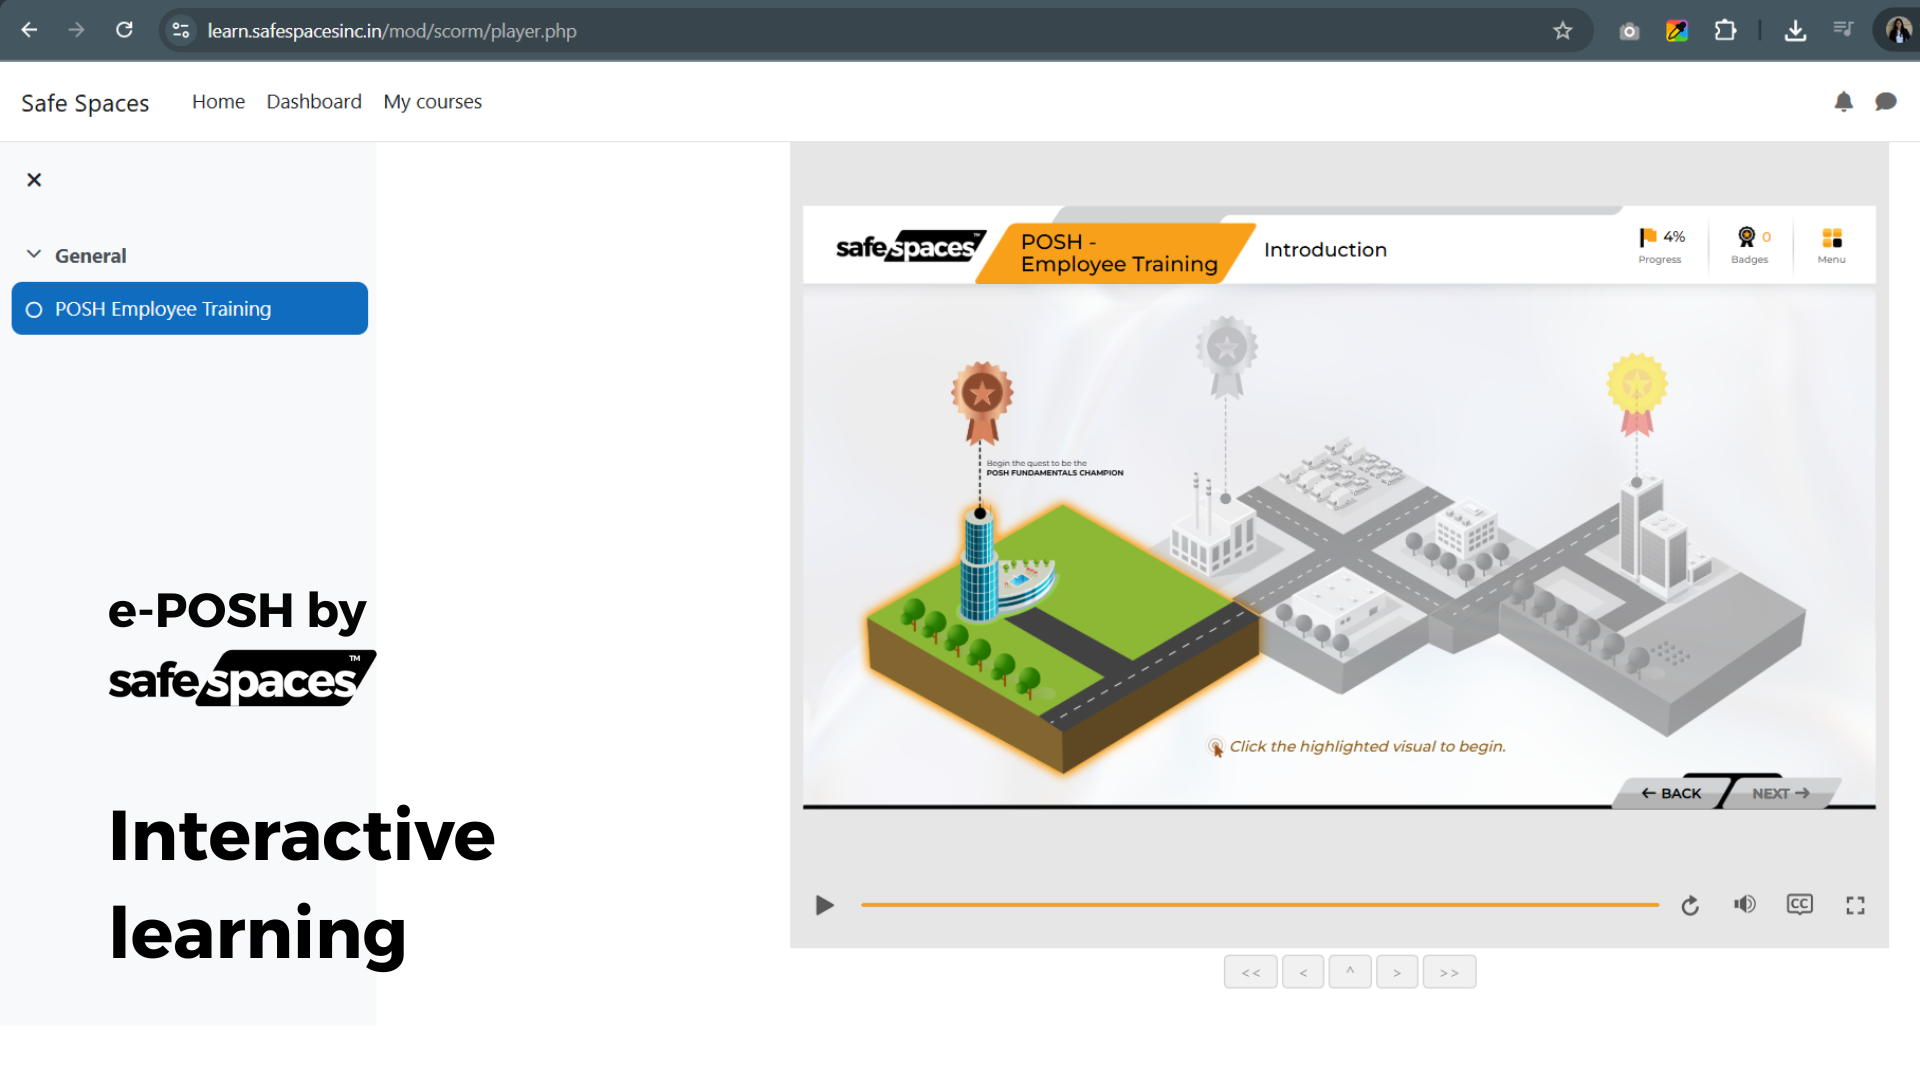The width and height of the screenshot is (1920, 1080).
Task: Seek on the orange playback progress bar
Action: 1259,905
